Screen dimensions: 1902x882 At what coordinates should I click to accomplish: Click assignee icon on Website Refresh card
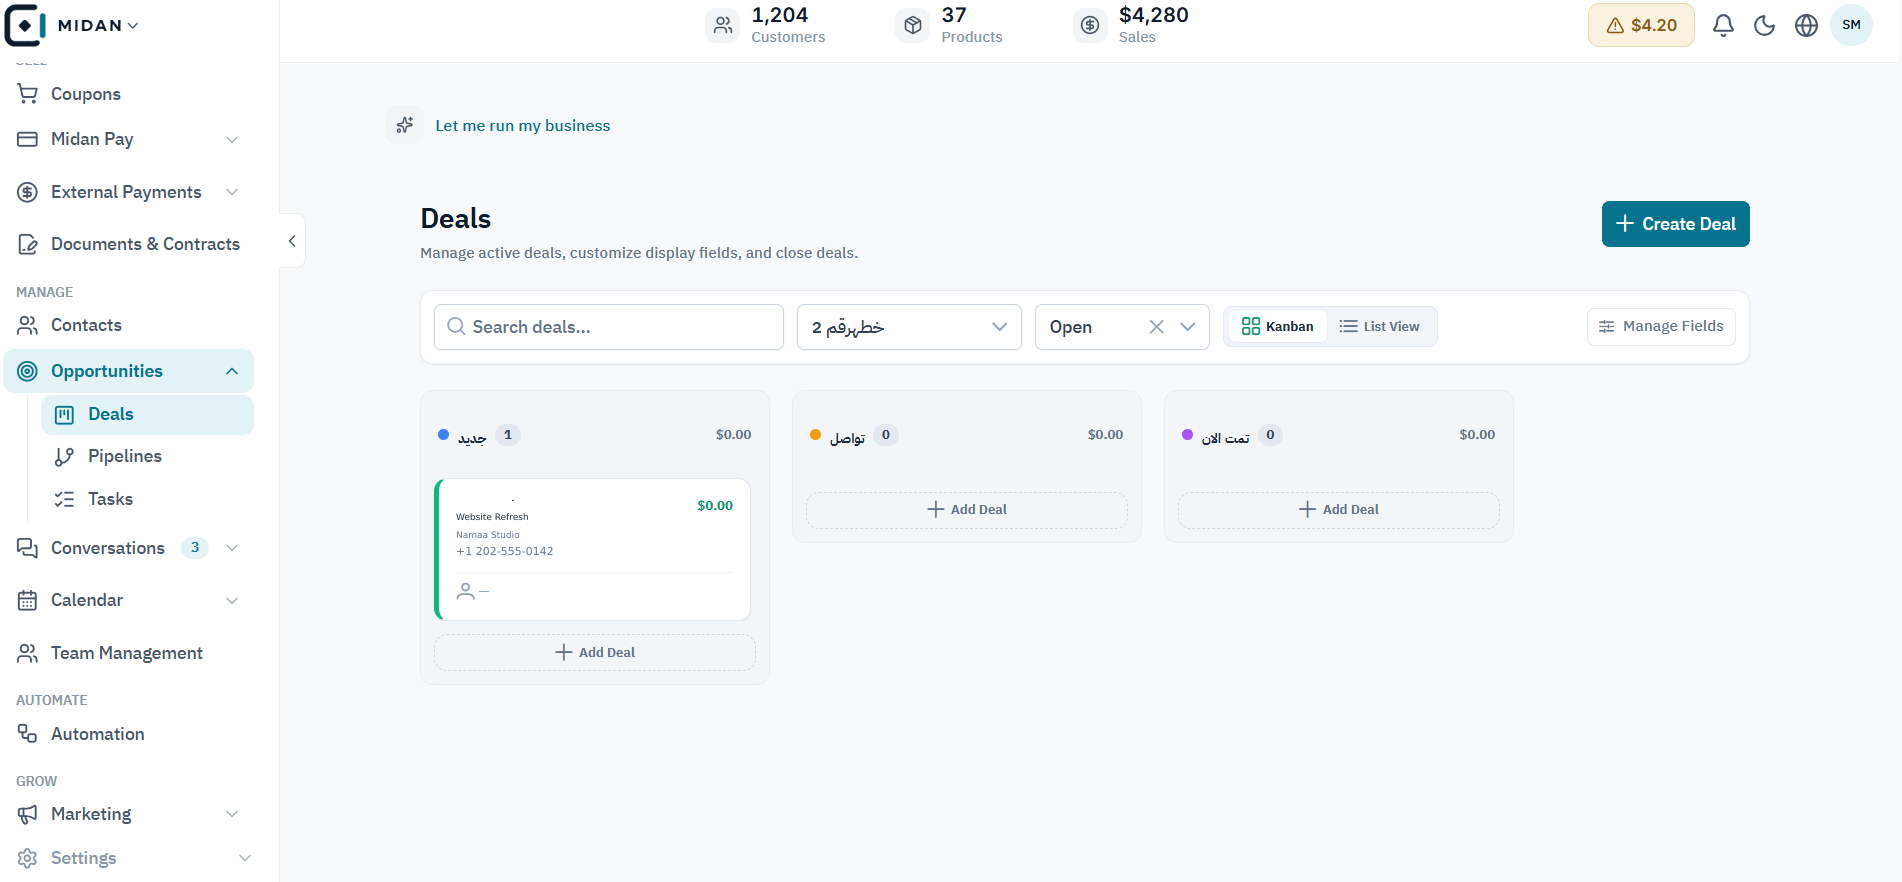tap(466, 591)
